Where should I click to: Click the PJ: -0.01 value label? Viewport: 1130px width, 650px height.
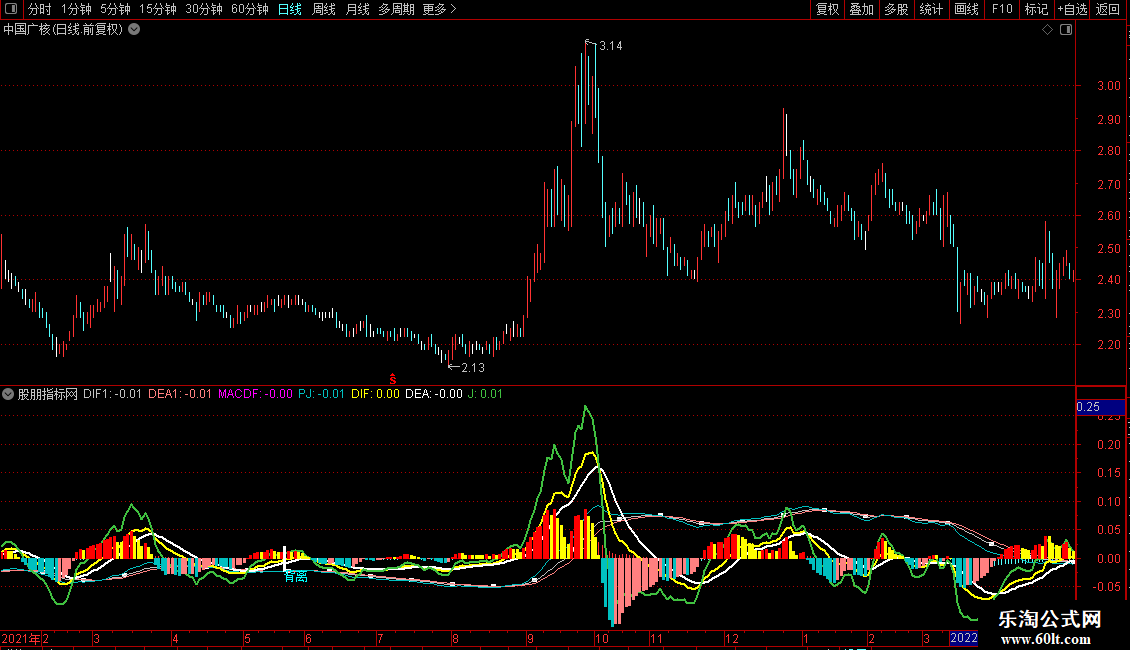coord(321,394)
